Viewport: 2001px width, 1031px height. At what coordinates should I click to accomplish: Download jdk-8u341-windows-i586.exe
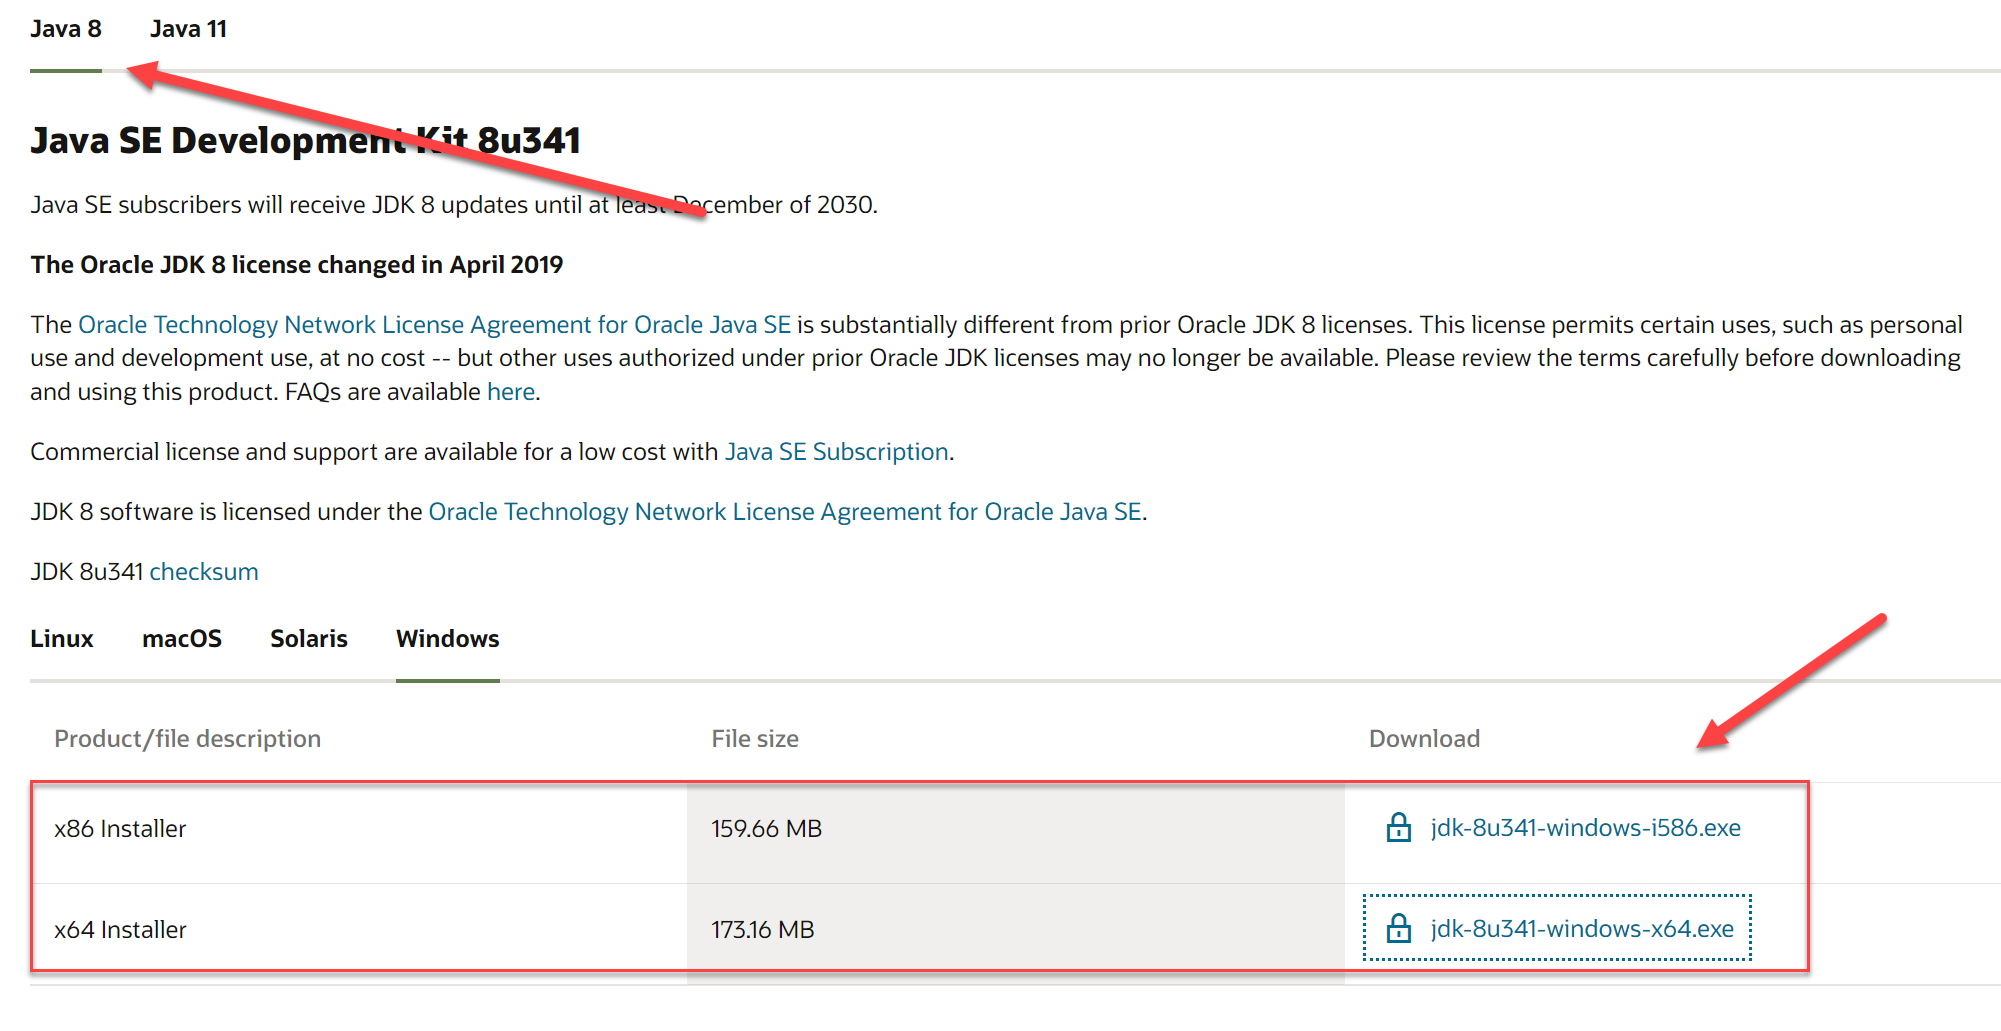[1585, 828]
